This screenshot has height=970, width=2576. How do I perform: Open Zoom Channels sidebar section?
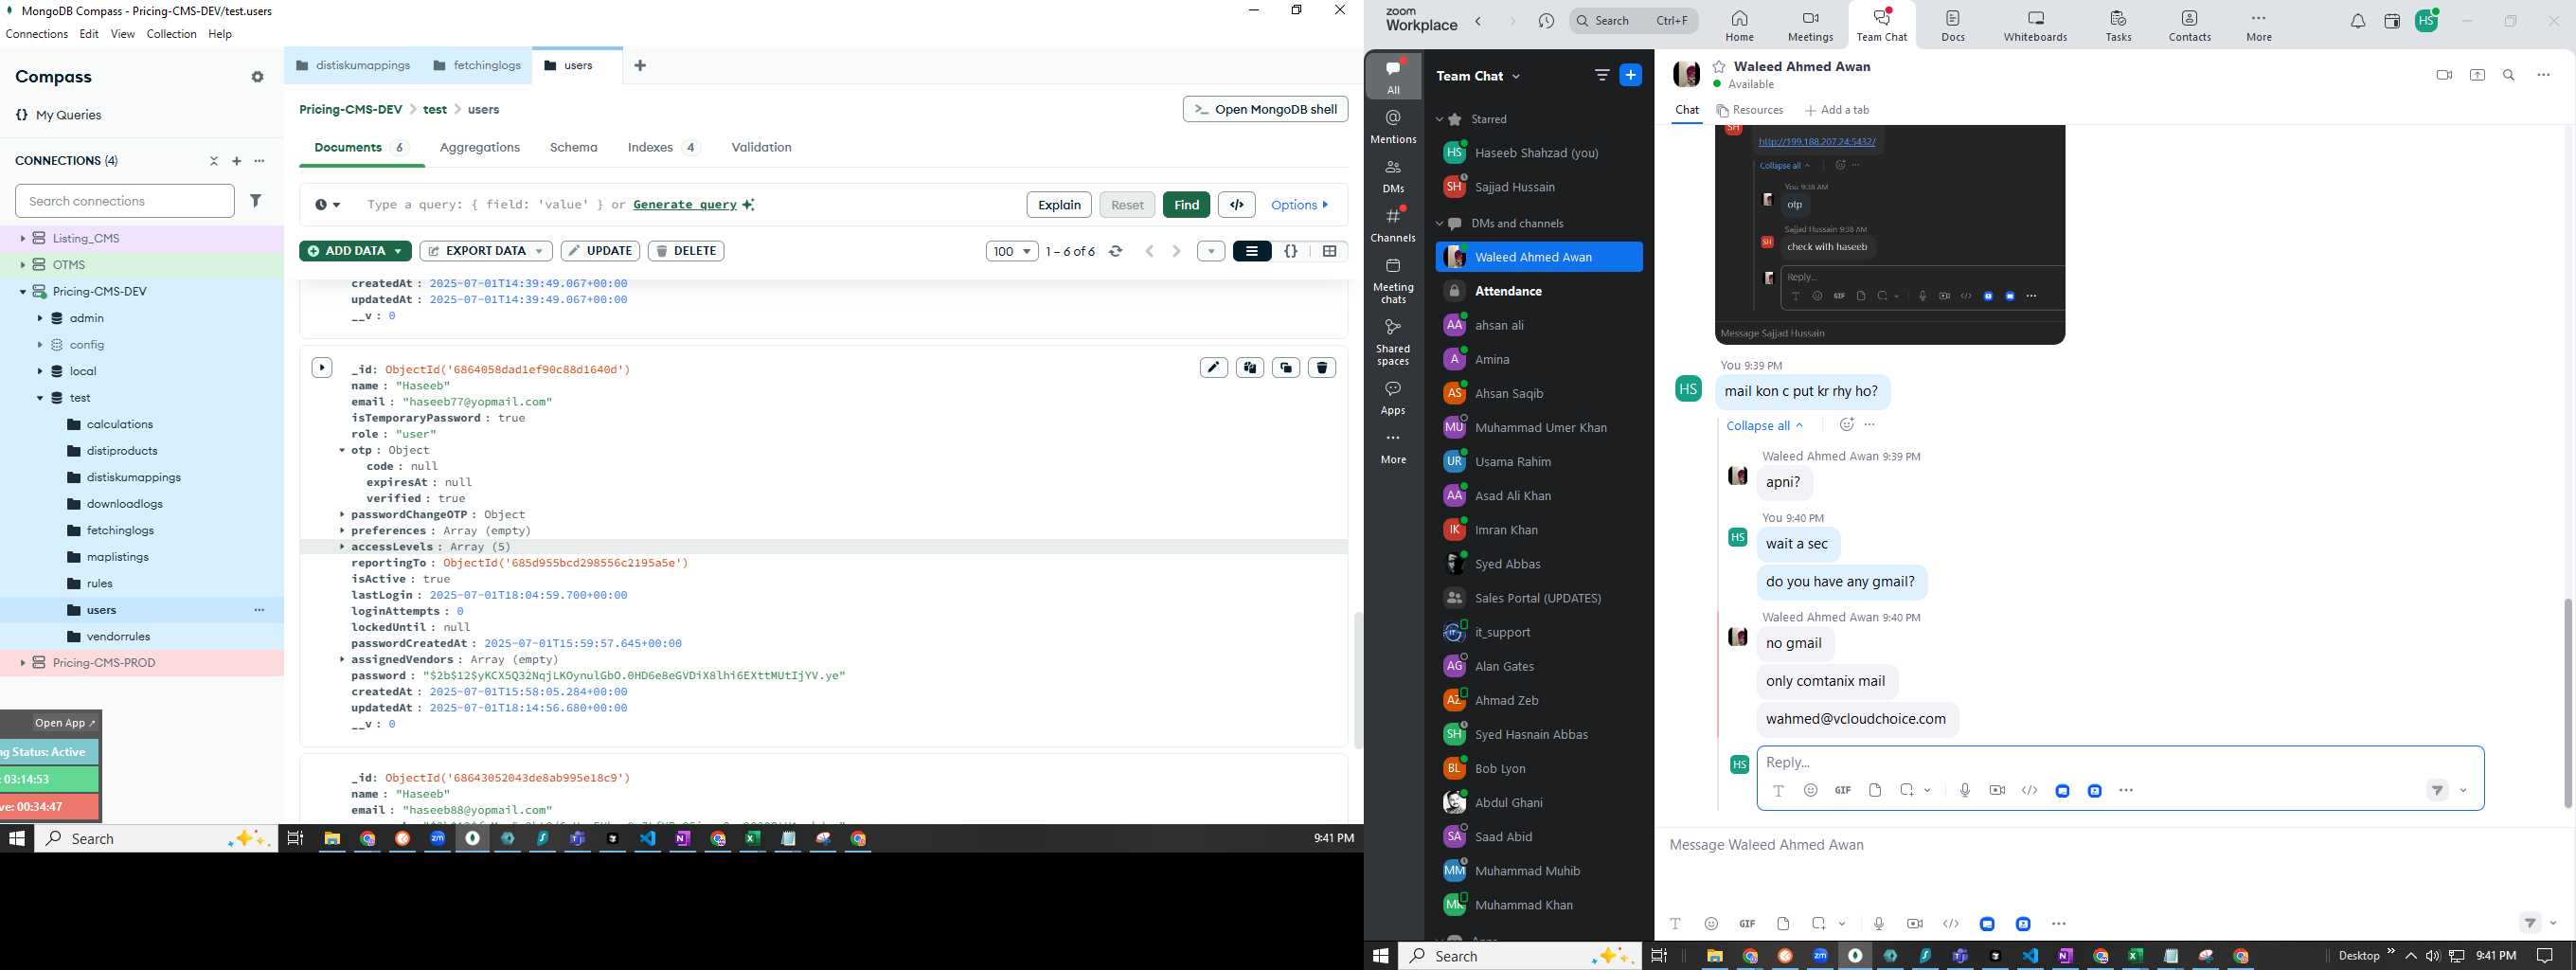click(x=1393, y=225)
